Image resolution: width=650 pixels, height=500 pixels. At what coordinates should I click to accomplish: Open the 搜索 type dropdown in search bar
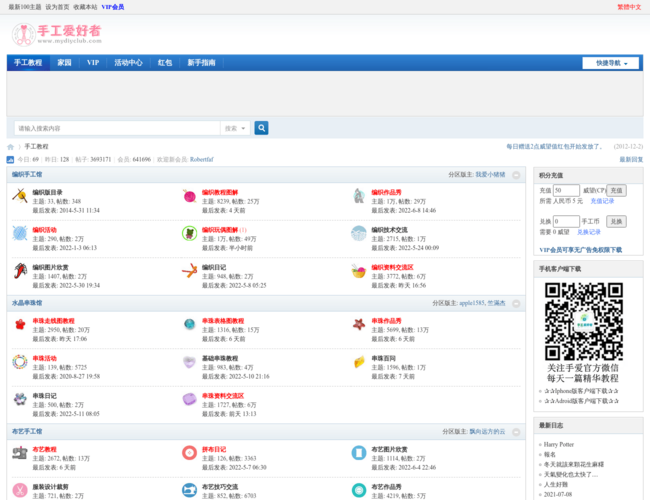click(x=235, y=128)
